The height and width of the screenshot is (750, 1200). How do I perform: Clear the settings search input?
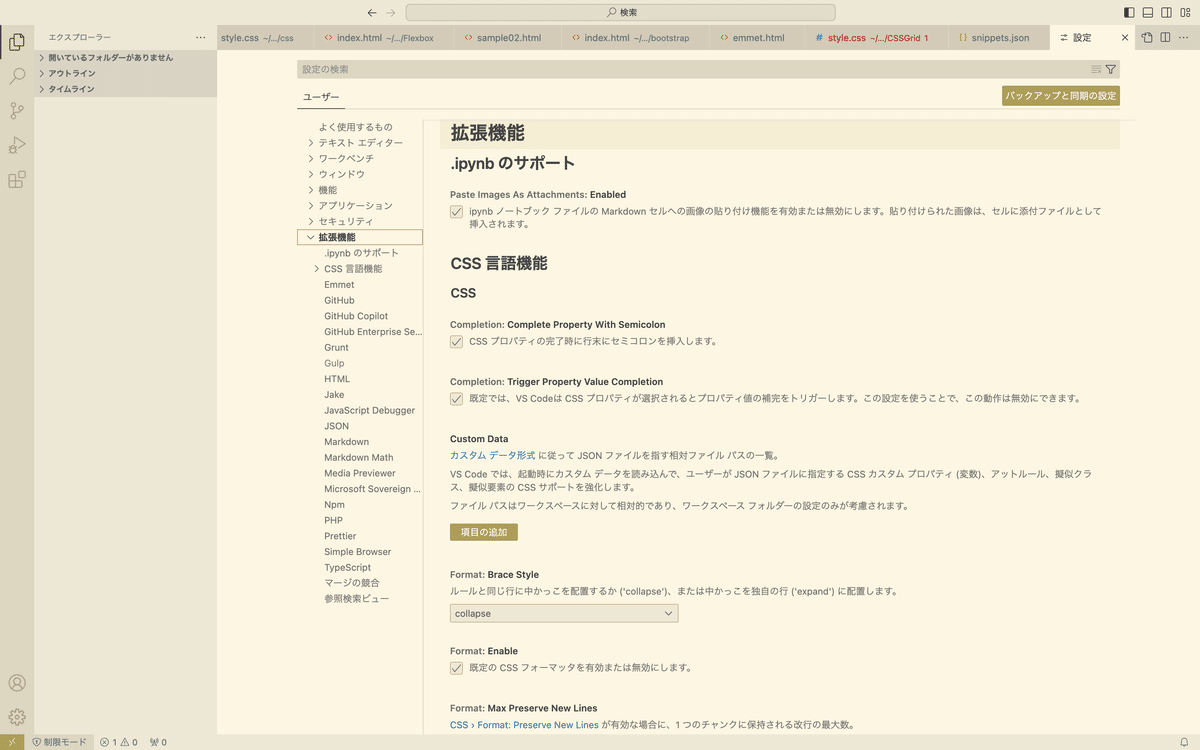[1096, 70]
